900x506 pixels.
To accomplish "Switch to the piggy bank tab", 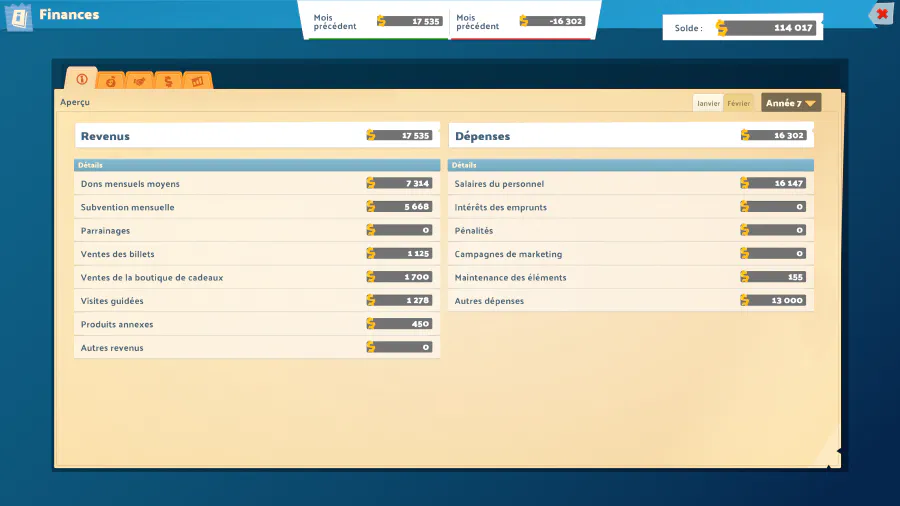I will tap(111, 81).
